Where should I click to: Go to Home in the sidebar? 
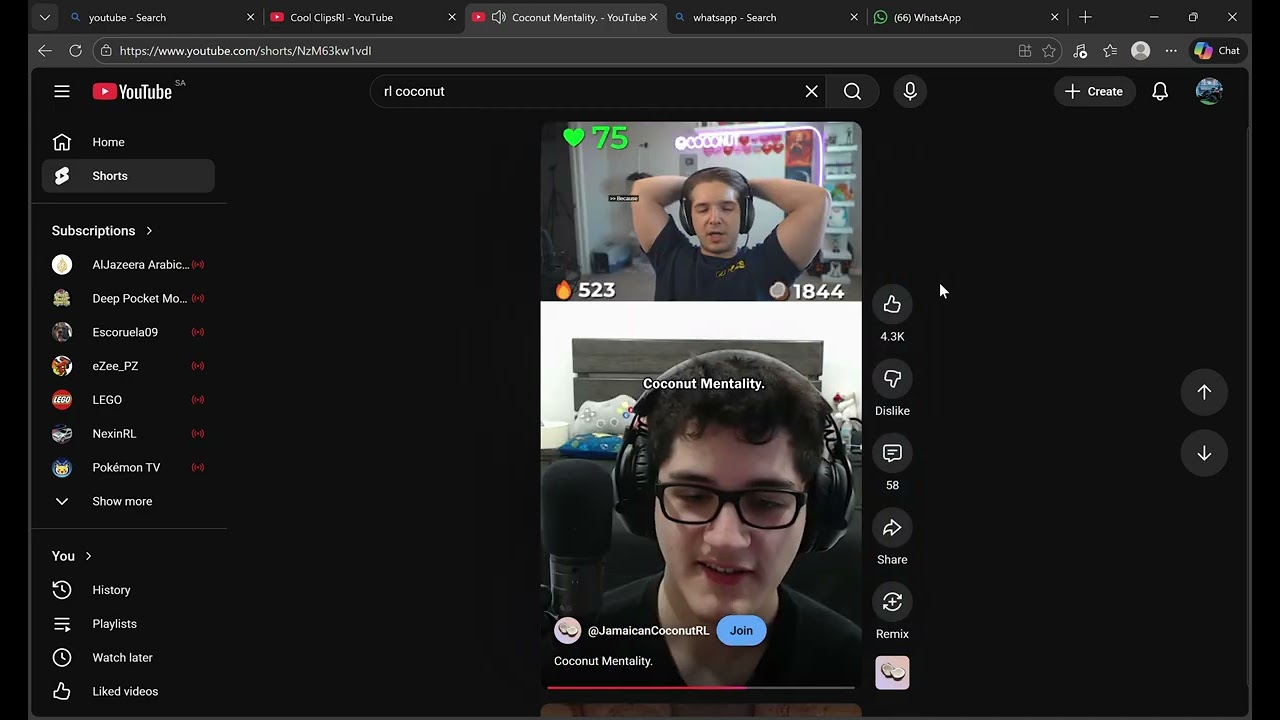pos(128,142)
